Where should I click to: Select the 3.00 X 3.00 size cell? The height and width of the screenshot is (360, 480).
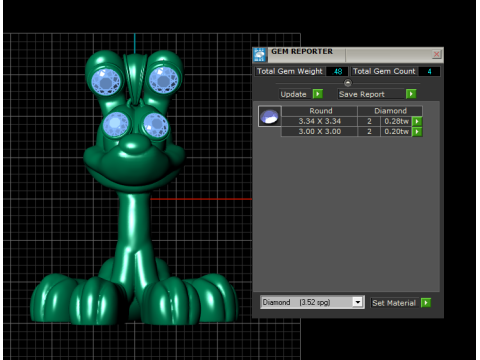319,131
